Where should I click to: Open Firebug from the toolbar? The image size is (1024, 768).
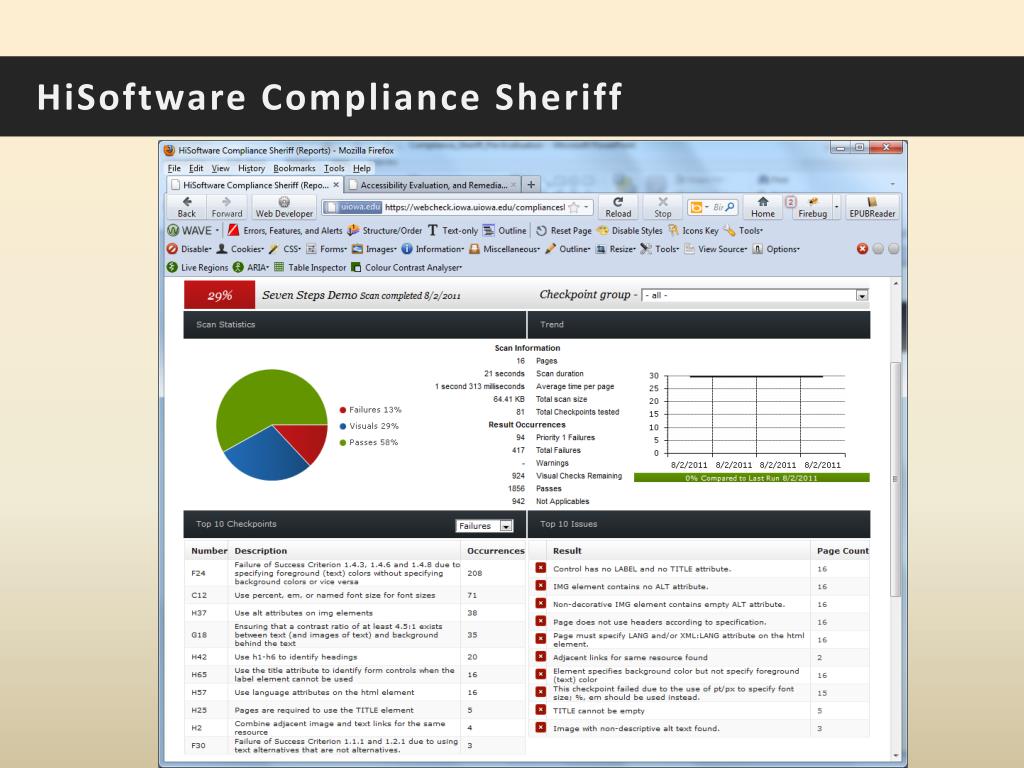[x=812, y=207]
